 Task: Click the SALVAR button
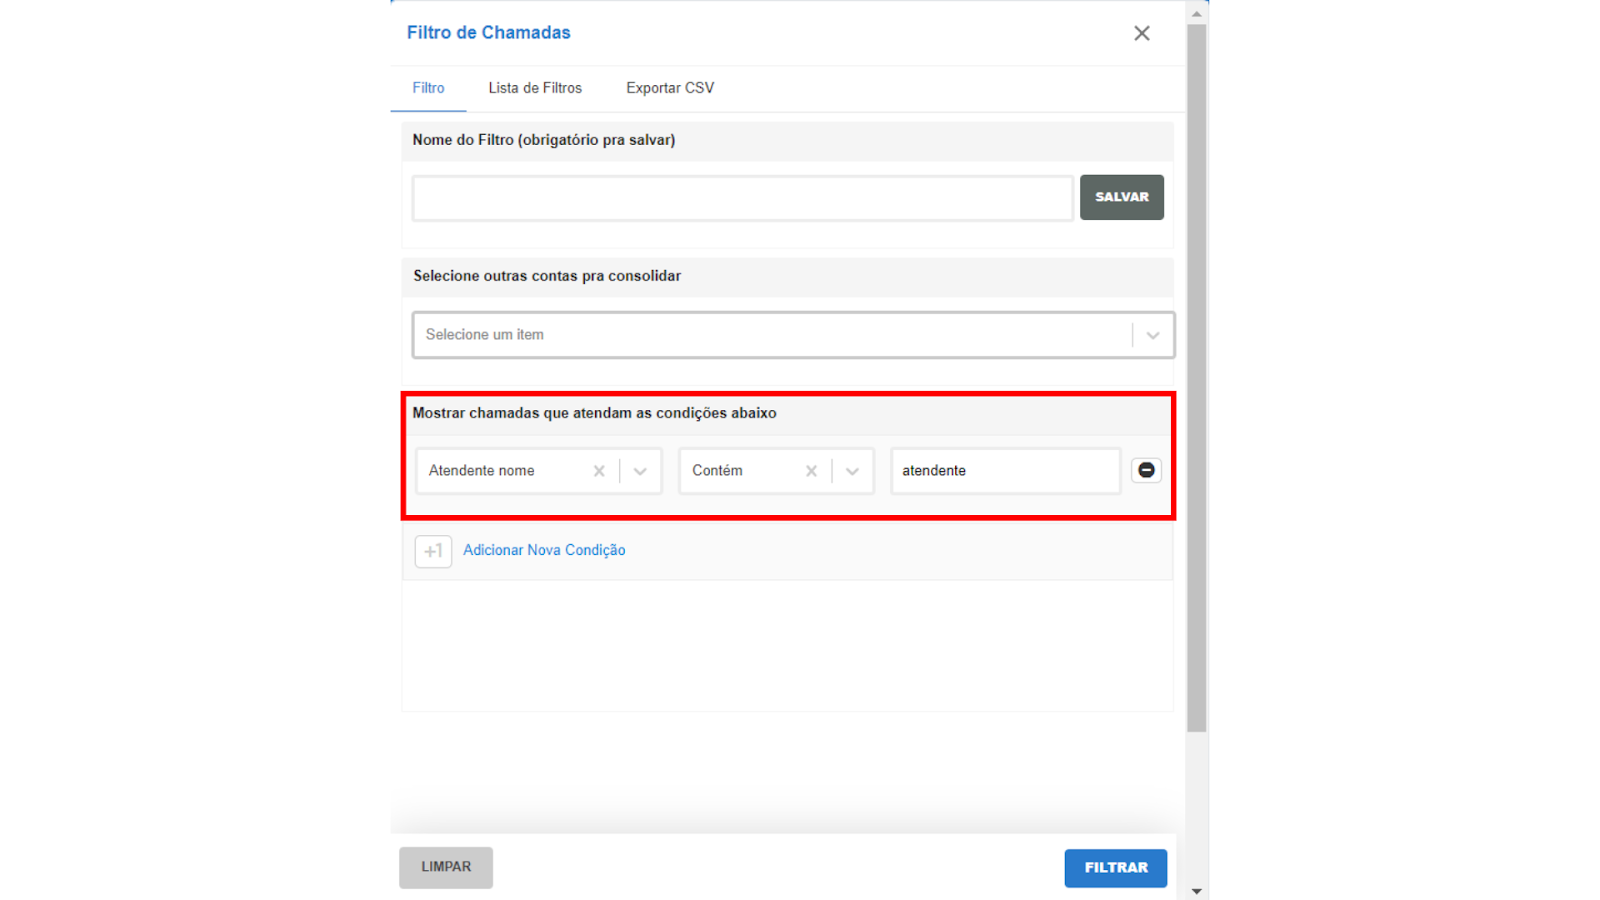[1121, 197]
